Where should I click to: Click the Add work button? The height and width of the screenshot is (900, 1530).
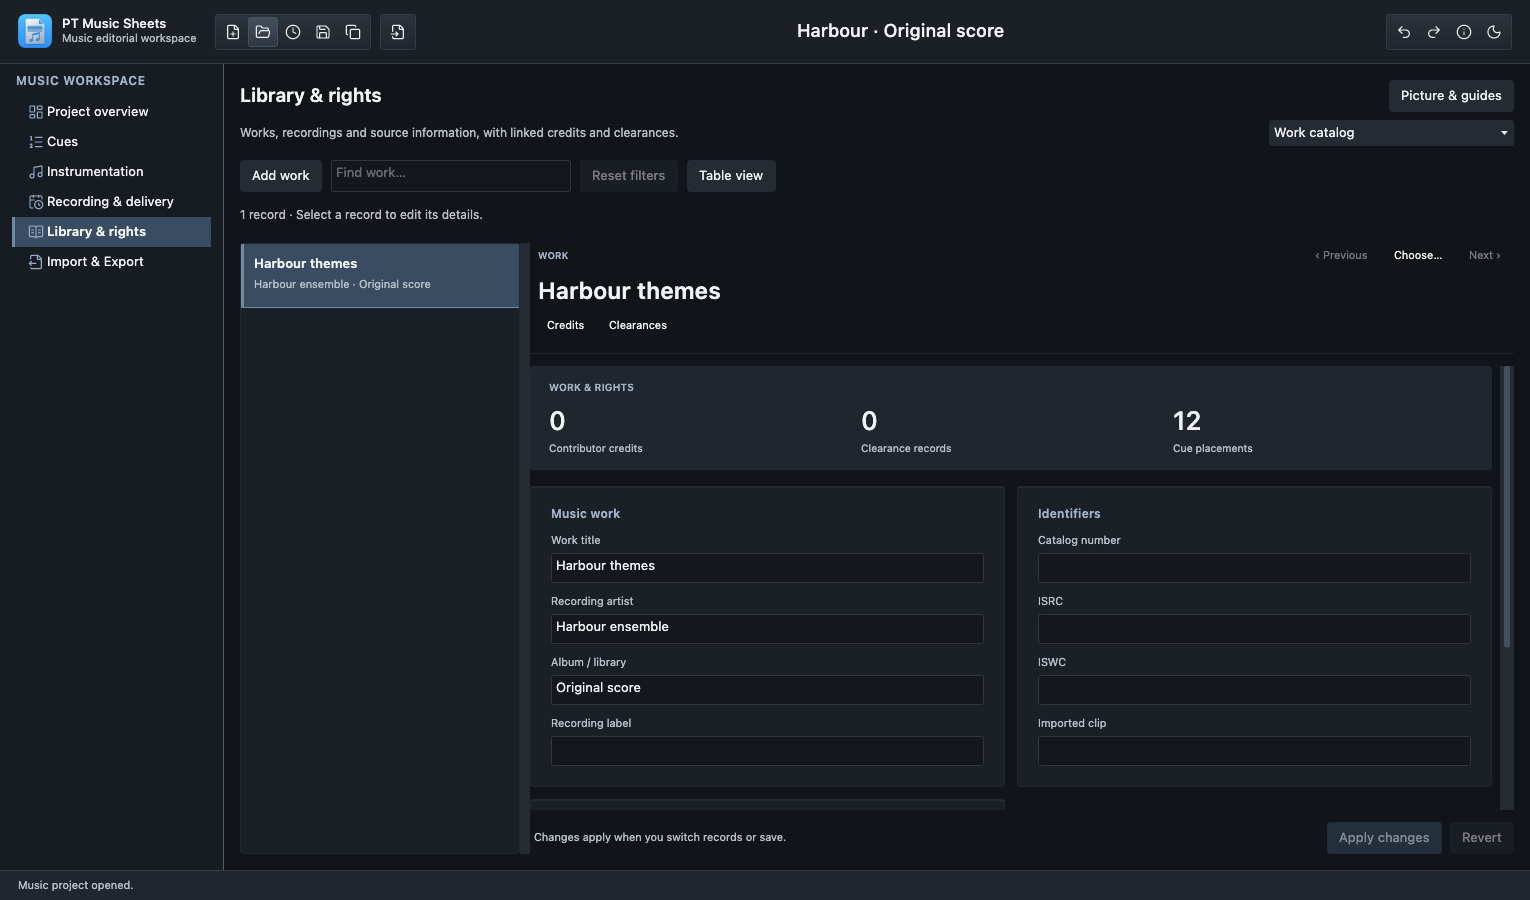pos(281,176)
